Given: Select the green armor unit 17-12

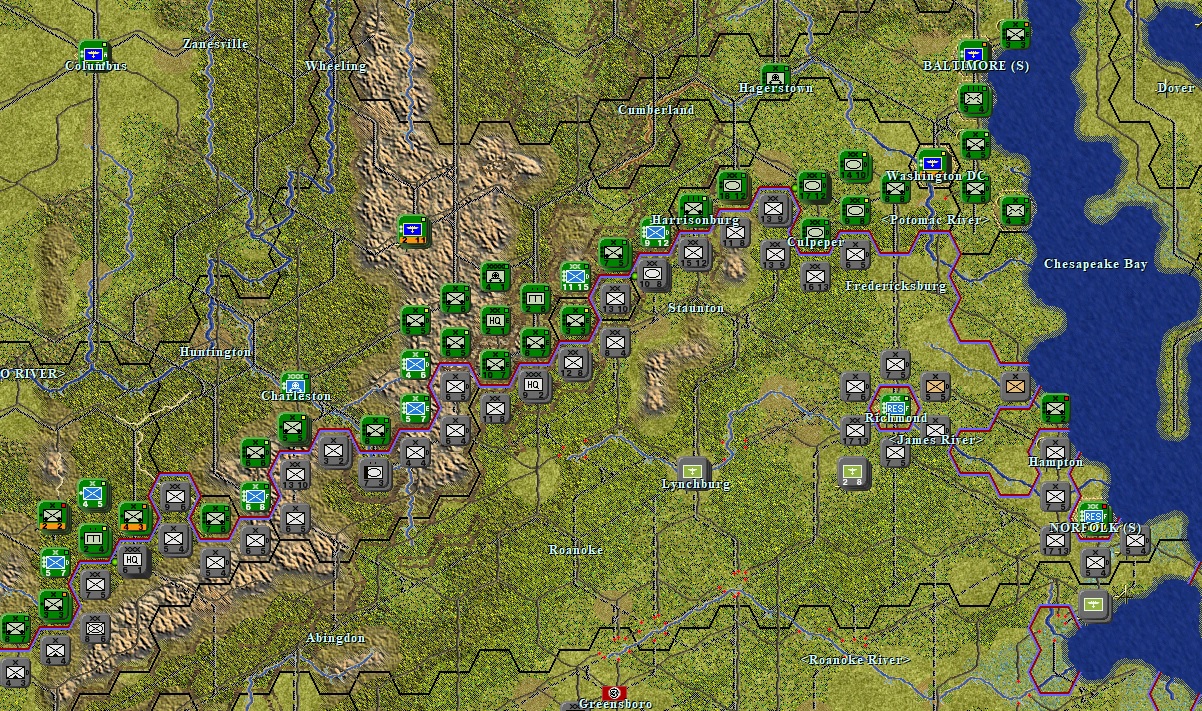Looking at the screenshot, I should 815,186.
